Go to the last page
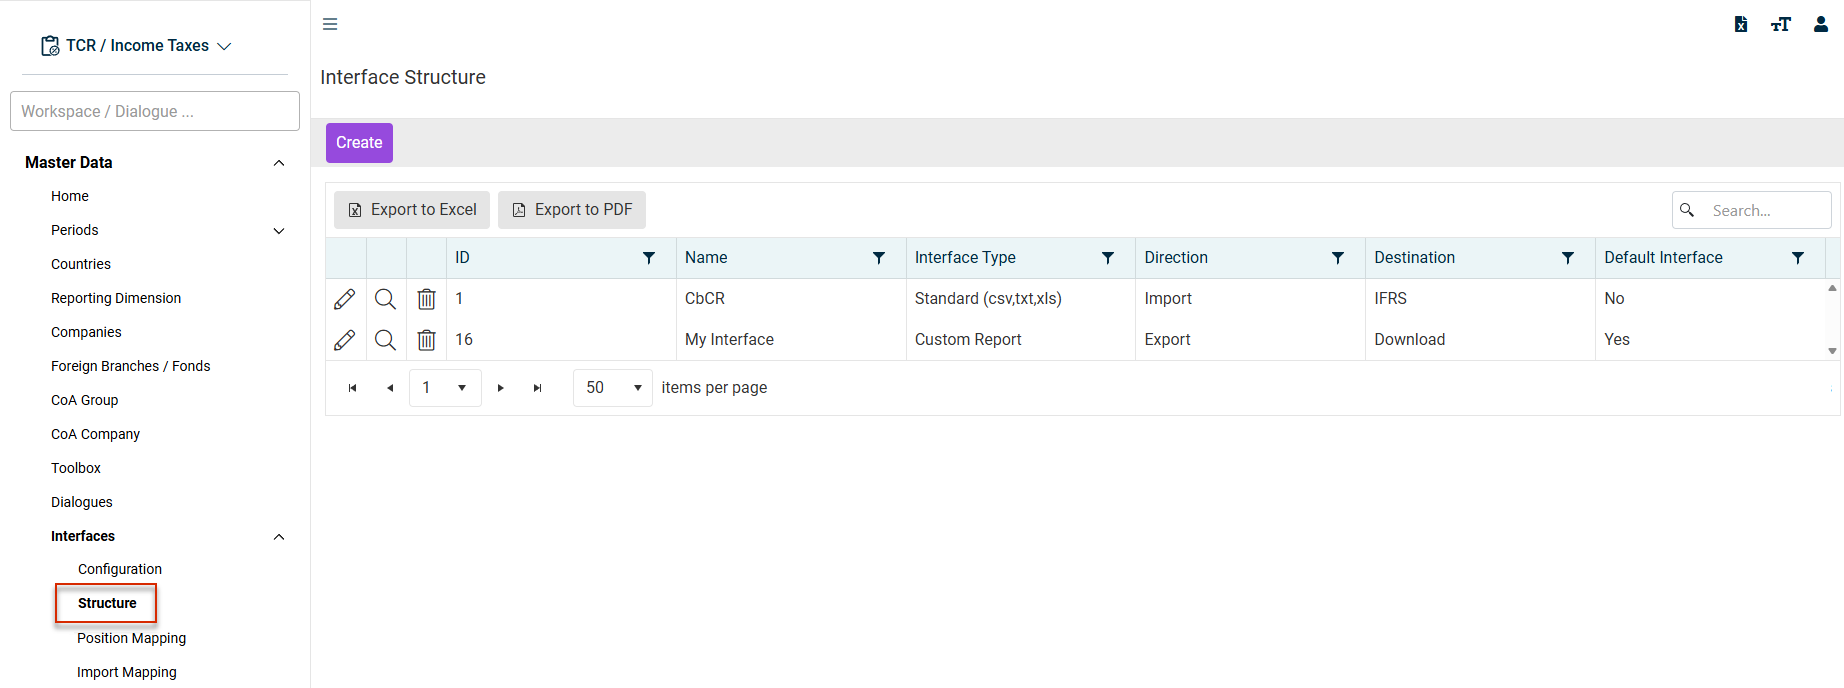Screen dimensions: 1844x688 [x=538, y=388]
